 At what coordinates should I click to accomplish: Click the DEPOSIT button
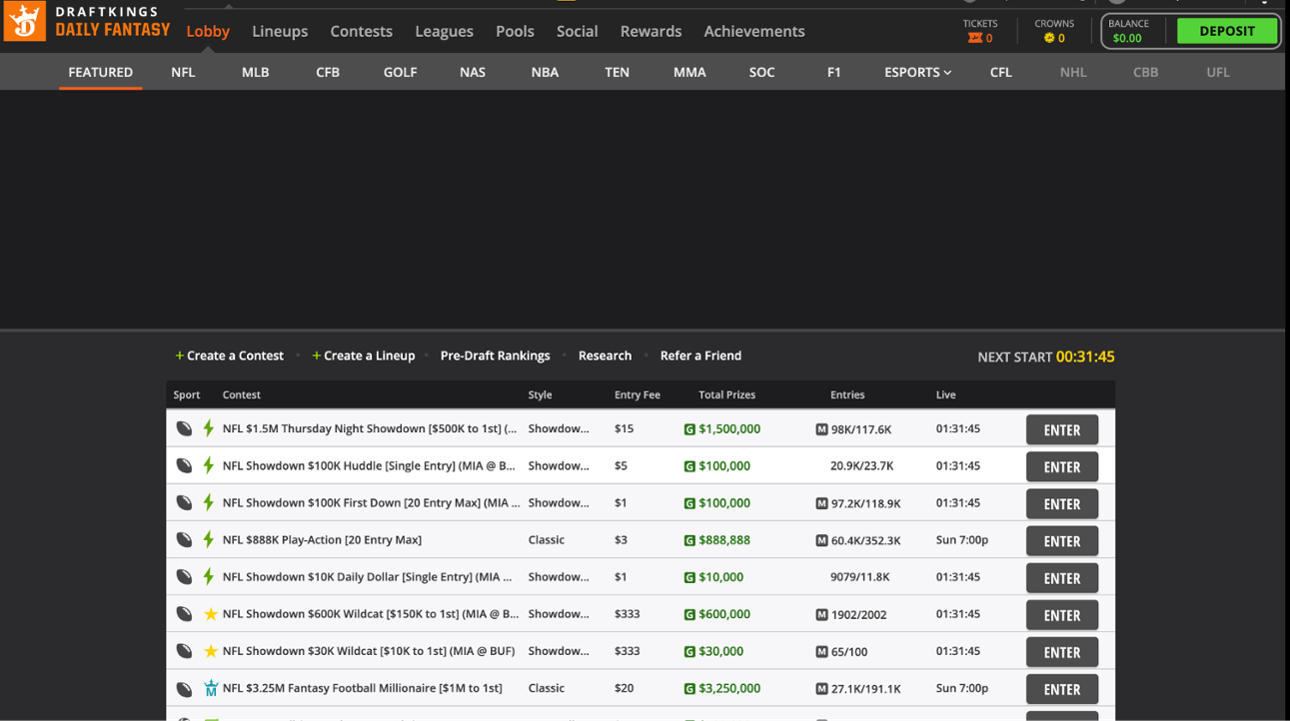(x=1227, y=31)
